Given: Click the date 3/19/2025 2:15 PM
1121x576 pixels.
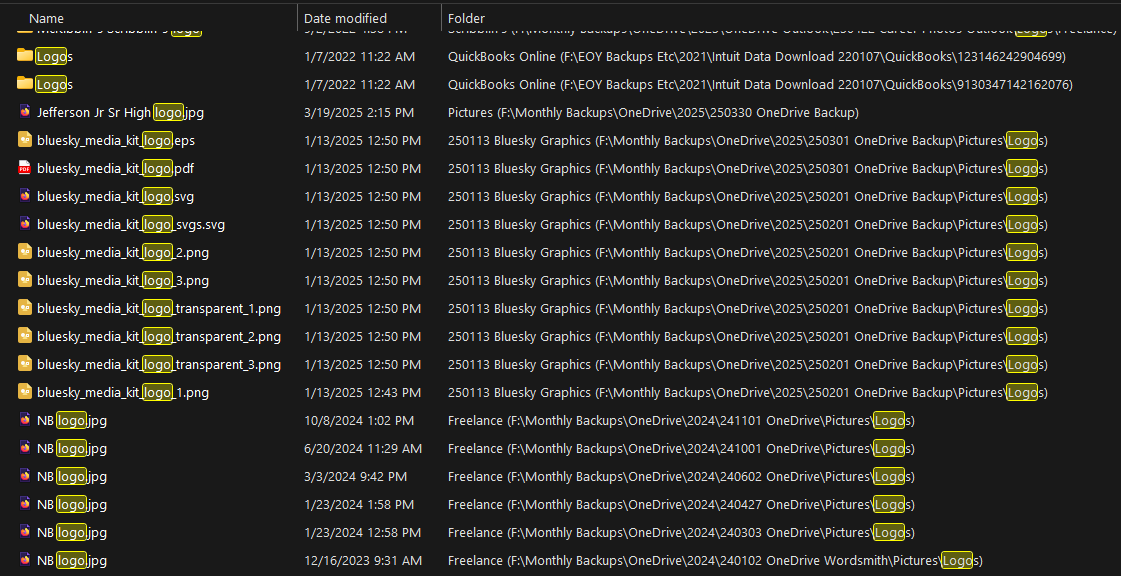Looking at the screenshot, I should tap(359, 113).
